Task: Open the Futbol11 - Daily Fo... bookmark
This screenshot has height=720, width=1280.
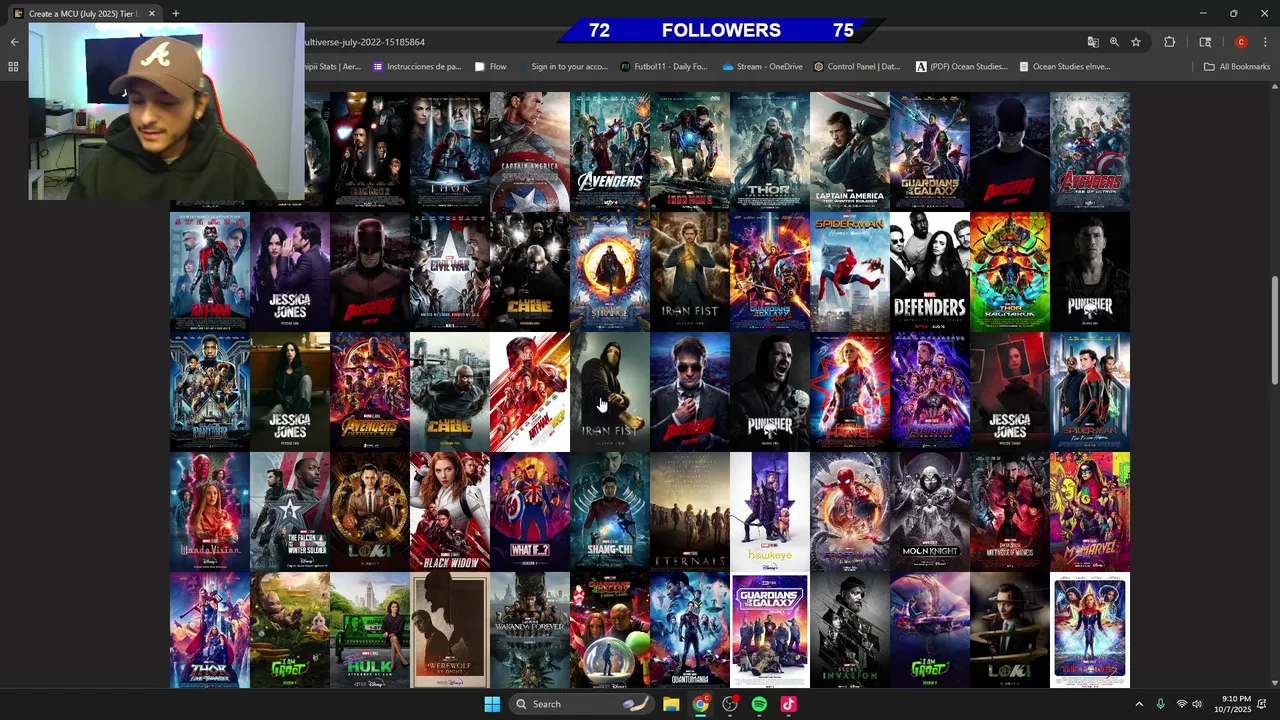Action: [x=664, y=67]
